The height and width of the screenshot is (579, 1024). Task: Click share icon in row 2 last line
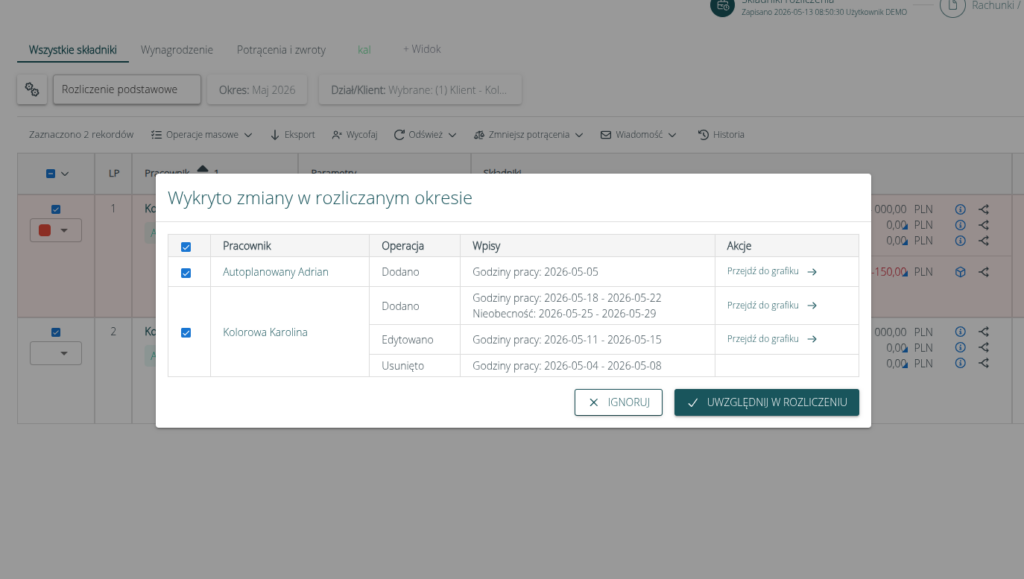[984, 363]
